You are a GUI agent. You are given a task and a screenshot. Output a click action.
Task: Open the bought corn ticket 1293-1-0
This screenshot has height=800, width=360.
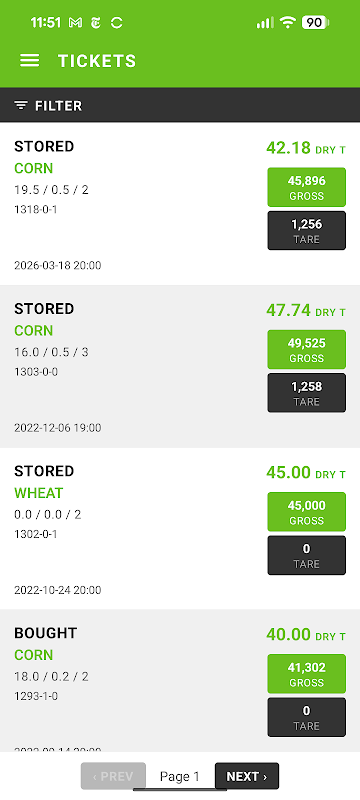[180, 681]
